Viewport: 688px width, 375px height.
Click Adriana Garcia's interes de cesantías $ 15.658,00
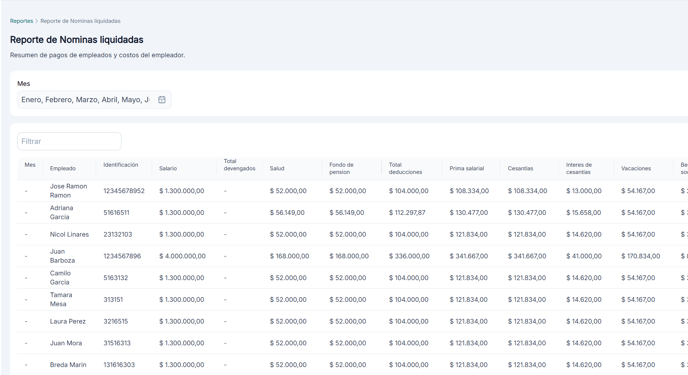tap(584, 212)
